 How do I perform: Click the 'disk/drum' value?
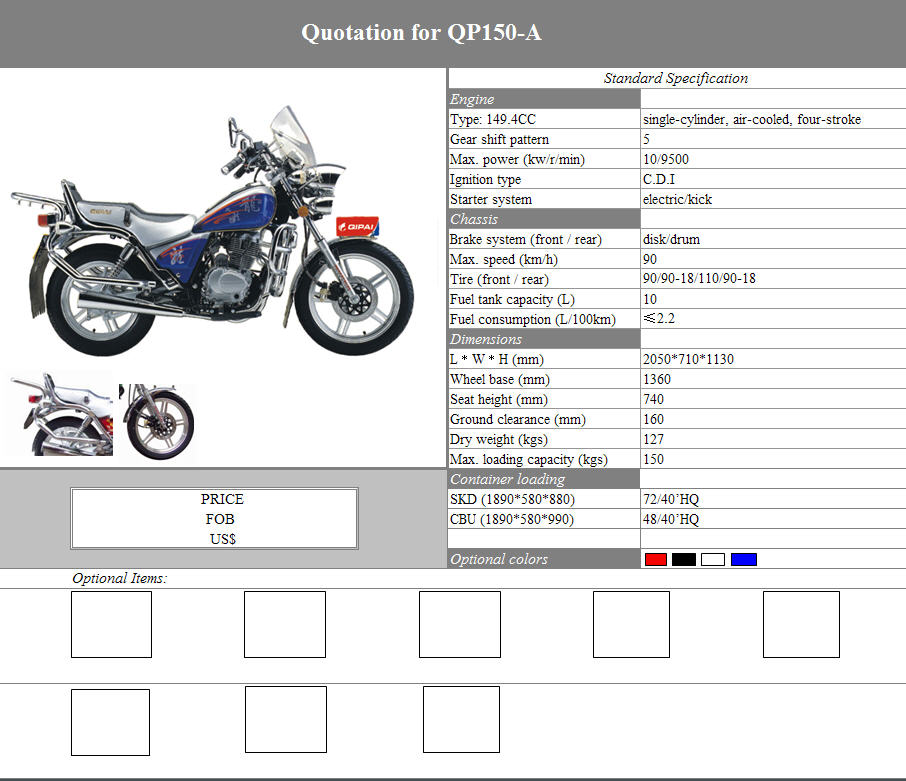point(671,239)
